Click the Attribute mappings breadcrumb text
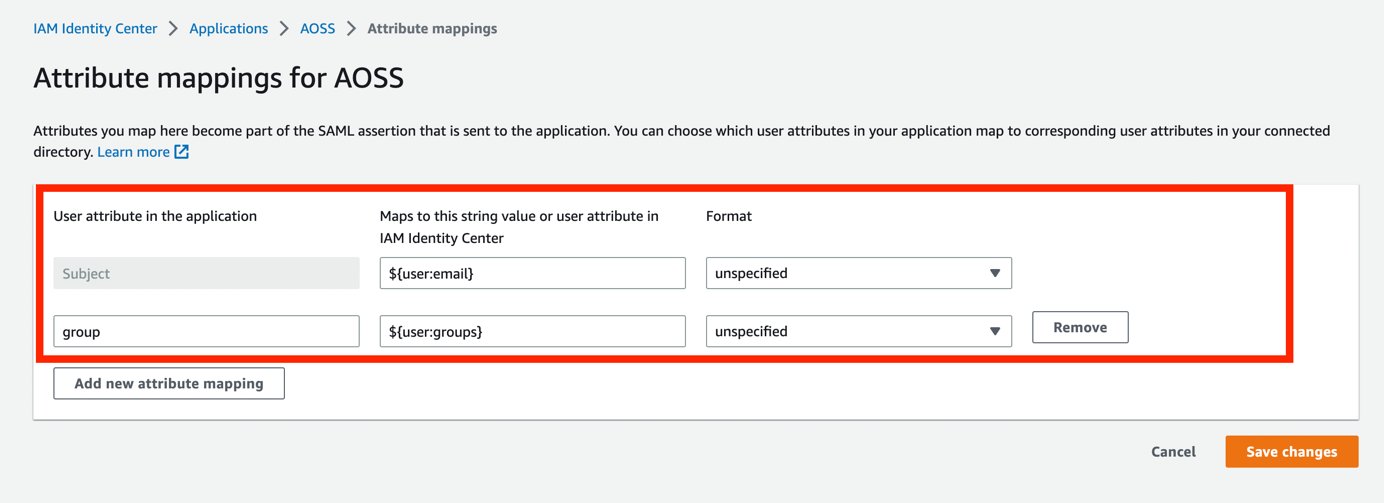 [432, 29]
